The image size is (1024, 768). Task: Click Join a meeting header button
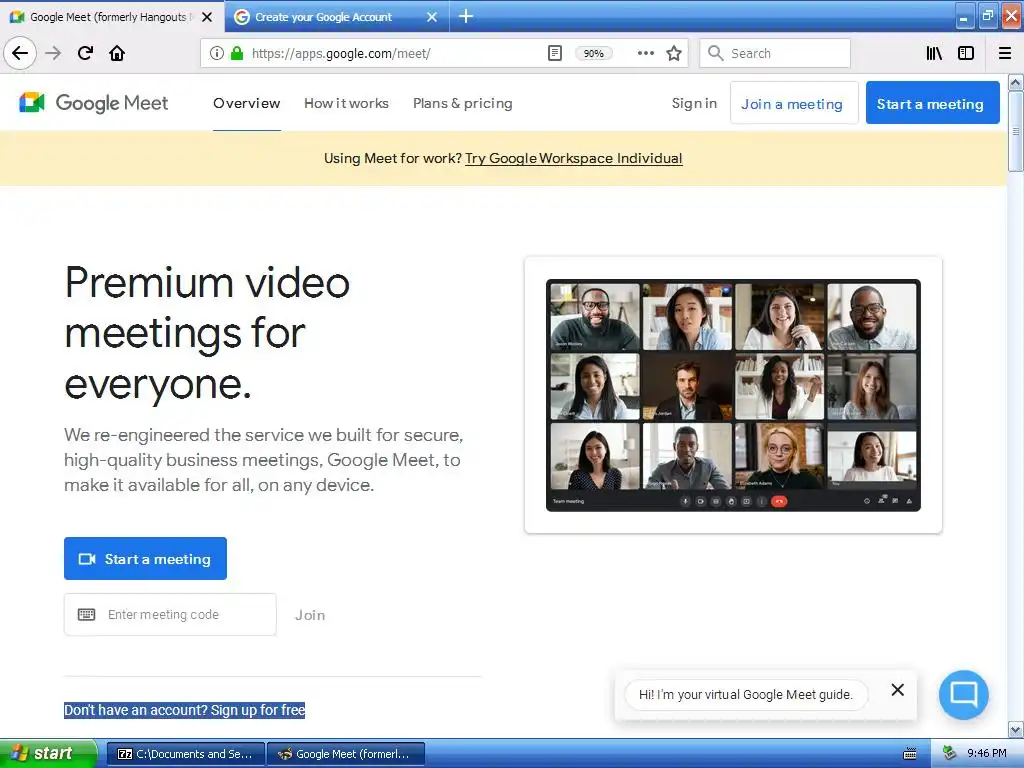point(793,103)
